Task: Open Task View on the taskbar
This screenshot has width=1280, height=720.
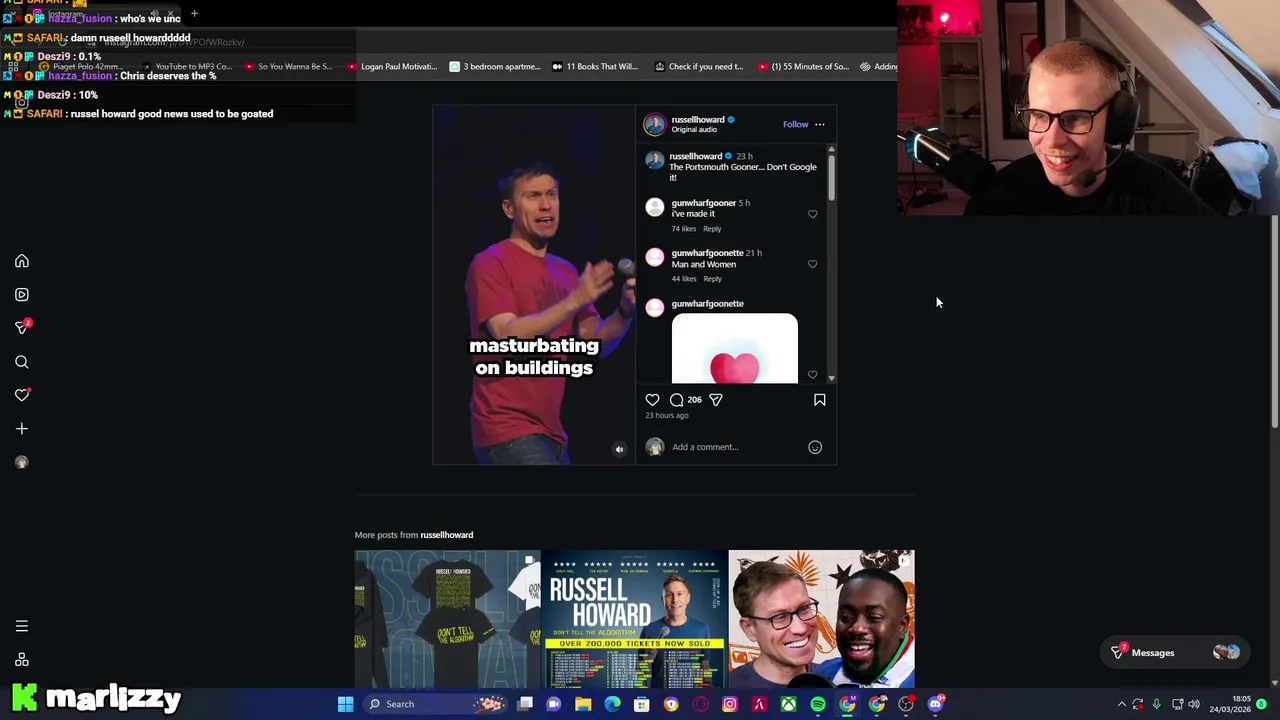Action: [525, 704]
